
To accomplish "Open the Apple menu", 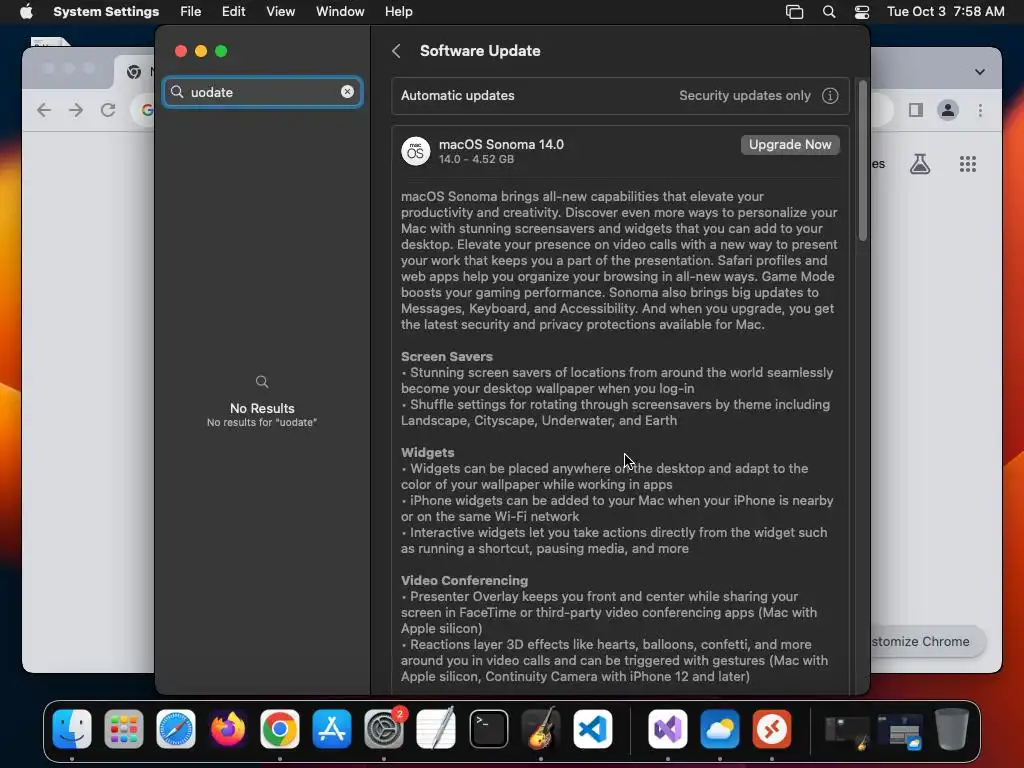I will [26, 11].
